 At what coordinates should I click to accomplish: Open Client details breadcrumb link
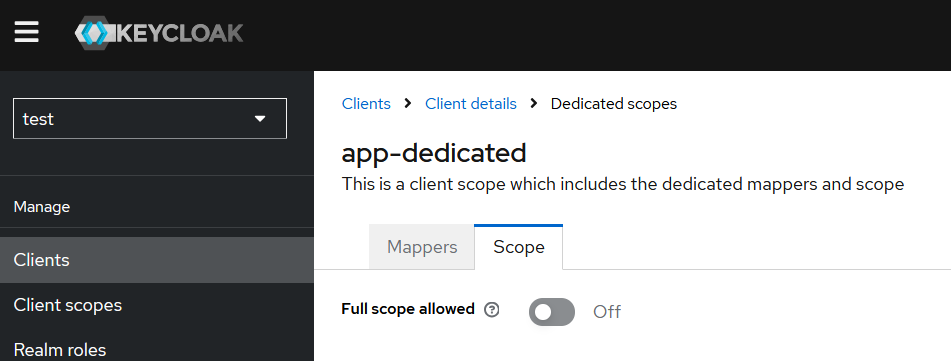(x=471, y=104)
